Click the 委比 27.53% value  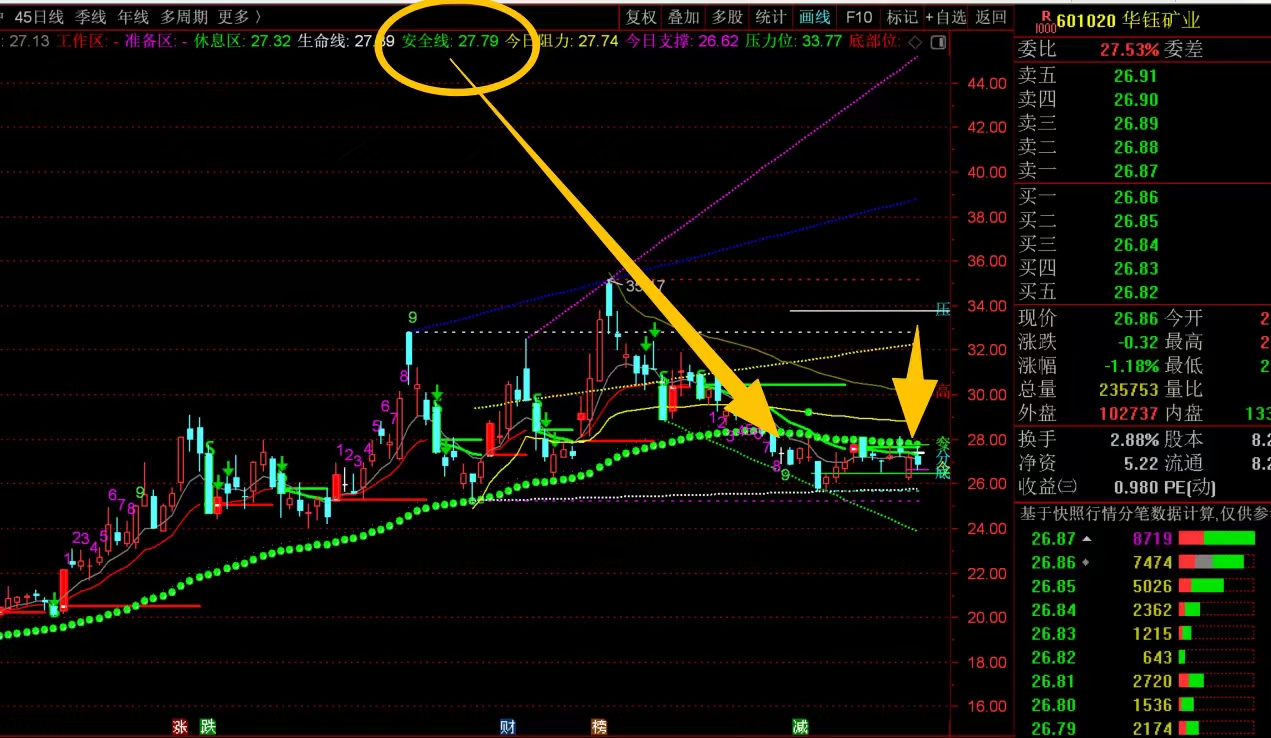(x=1129, y=50)
